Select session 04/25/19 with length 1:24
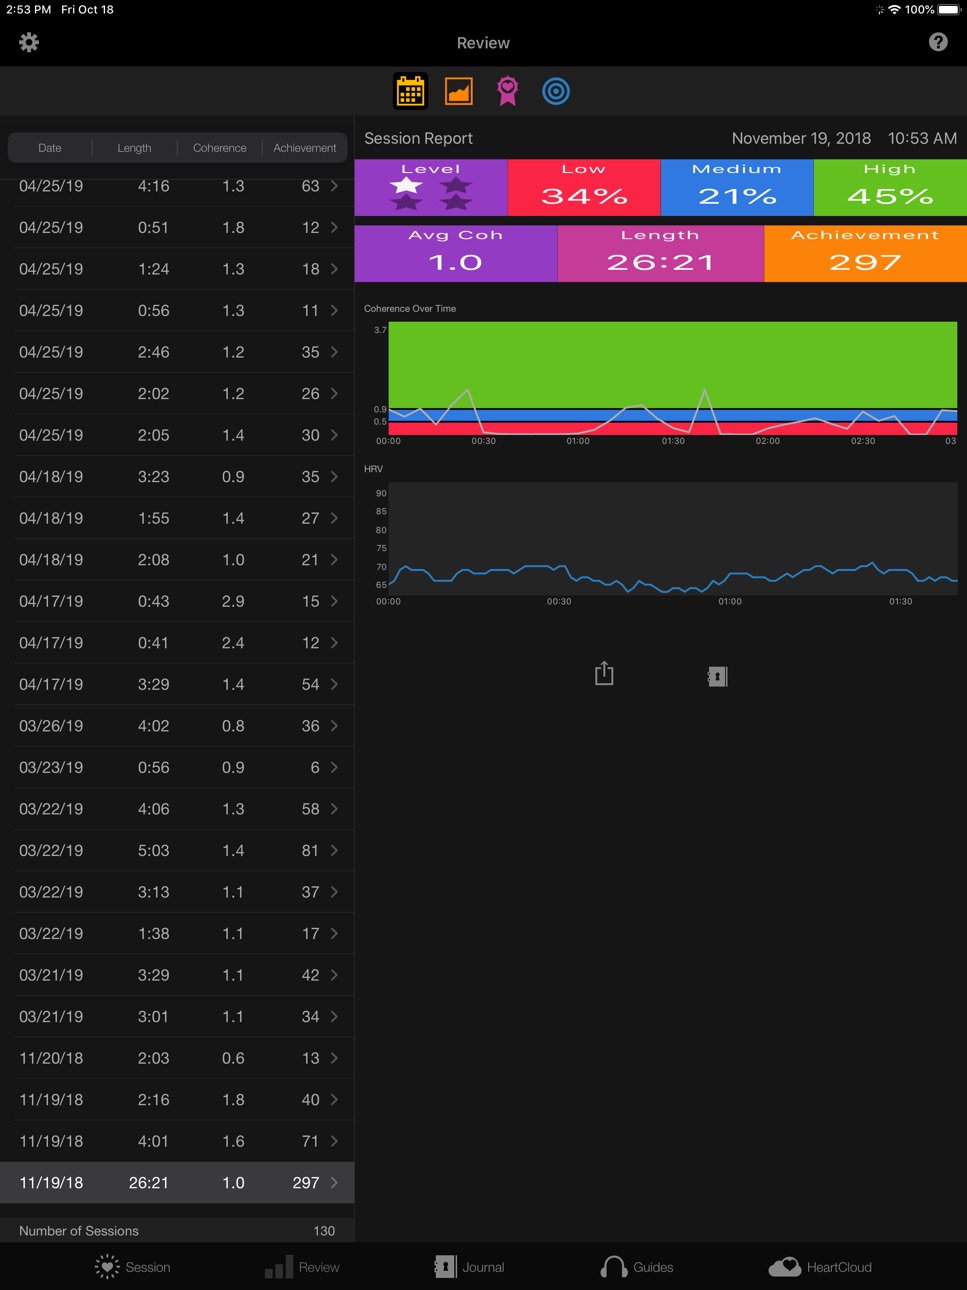The height and width of the screenshot is (1290, 967). pos(177,269)
